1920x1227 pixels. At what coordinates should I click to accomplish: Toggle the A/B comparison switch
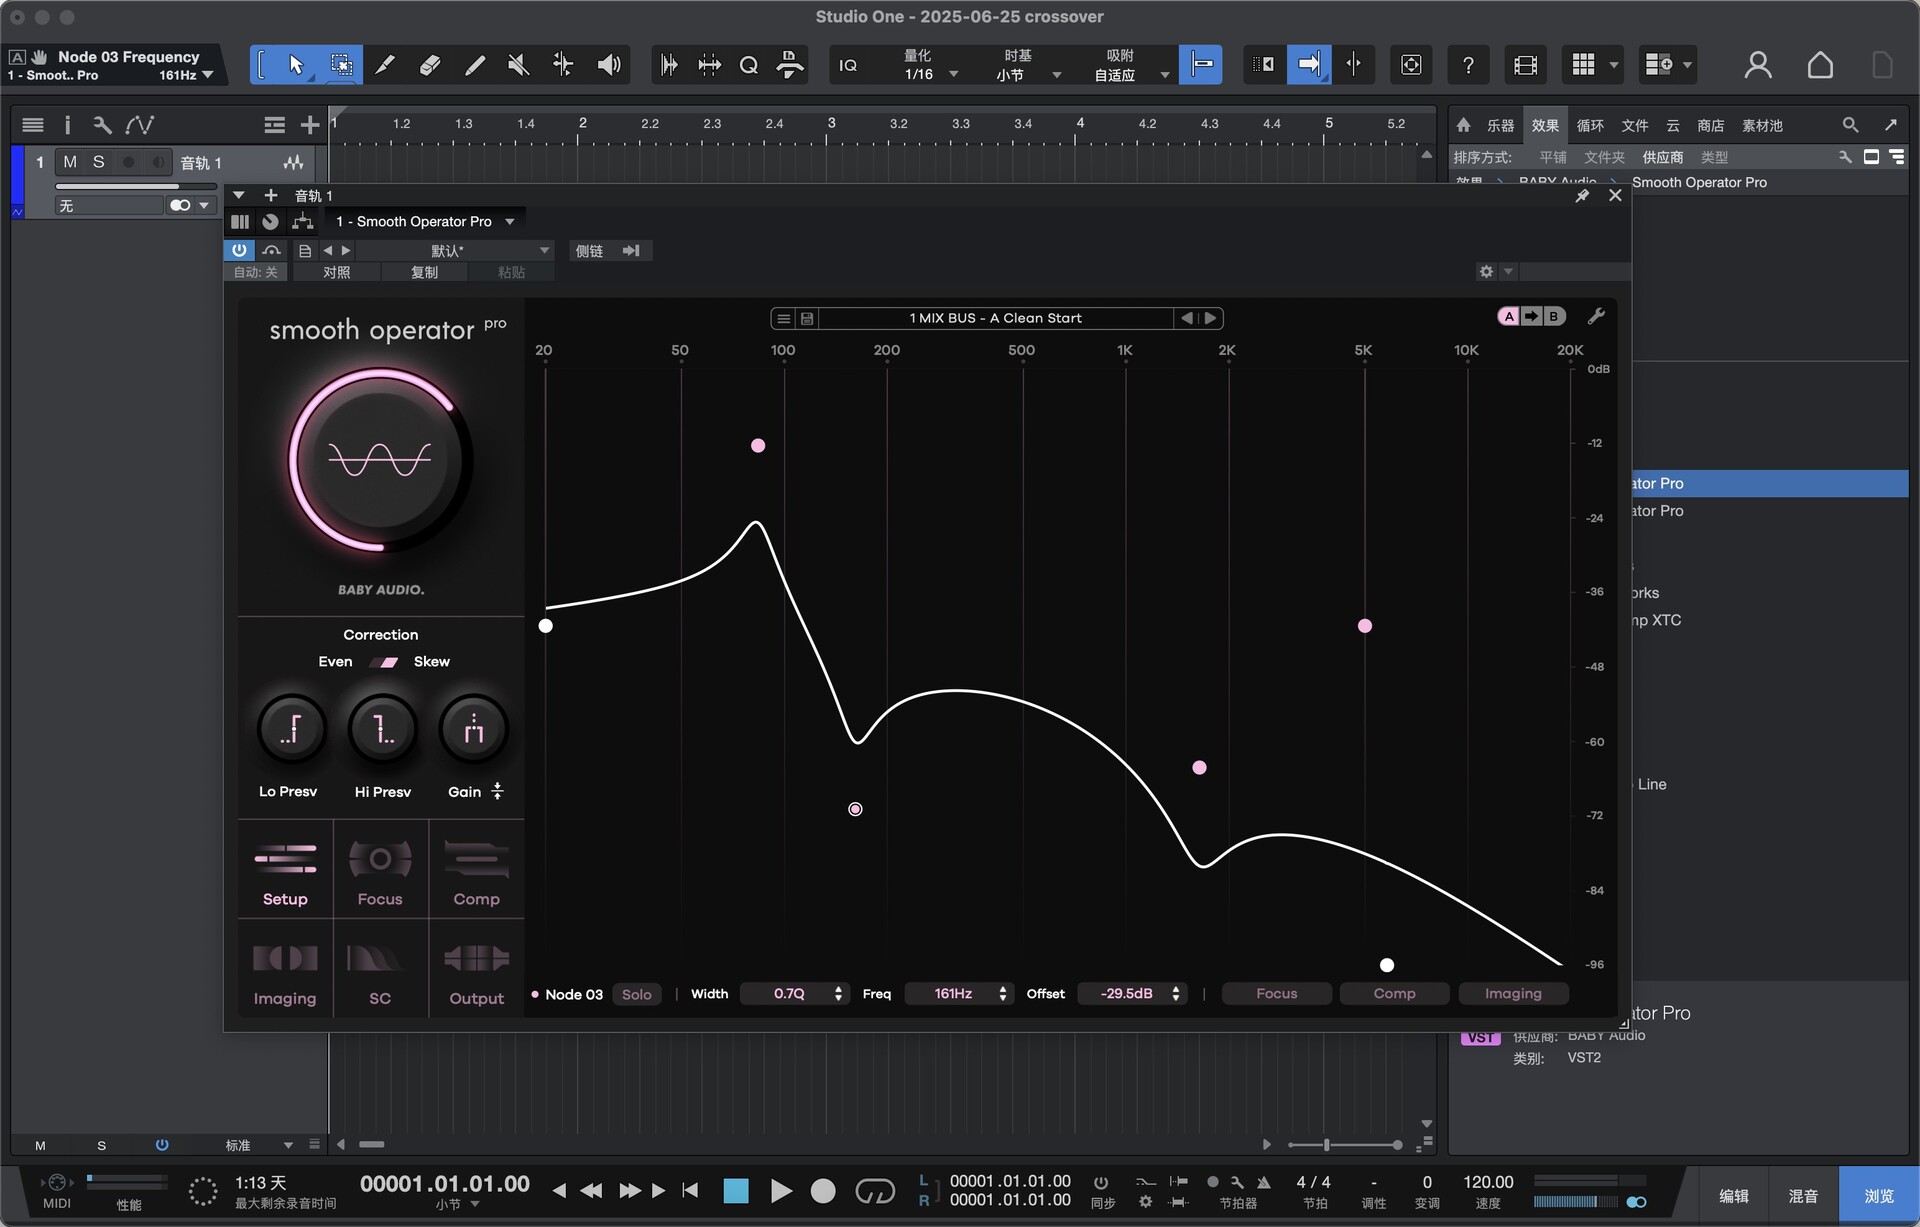pos(1531,317)
